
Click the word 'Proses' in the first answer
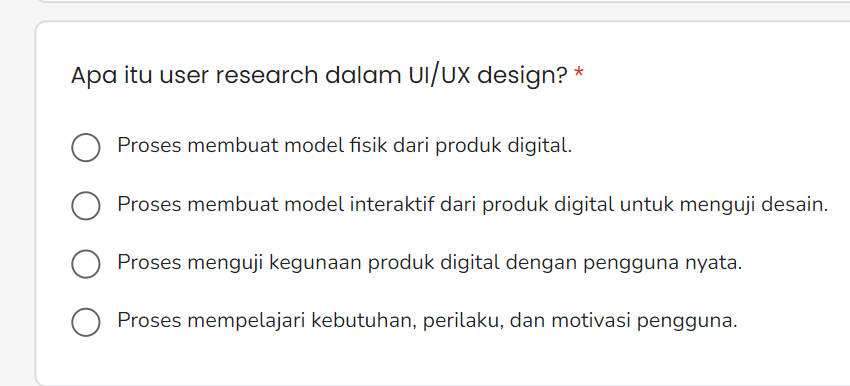coord(150,145)
